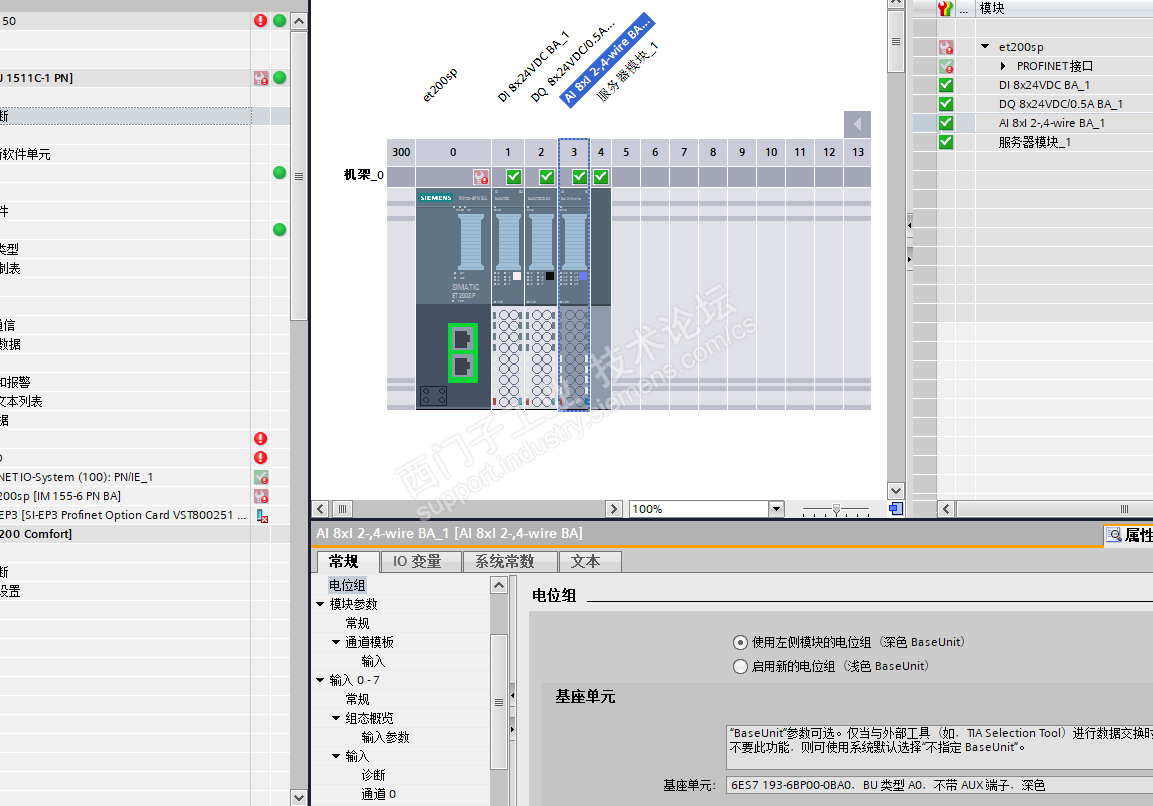Click the diagnostics column header icon in module list

click(x=946, y=9)
